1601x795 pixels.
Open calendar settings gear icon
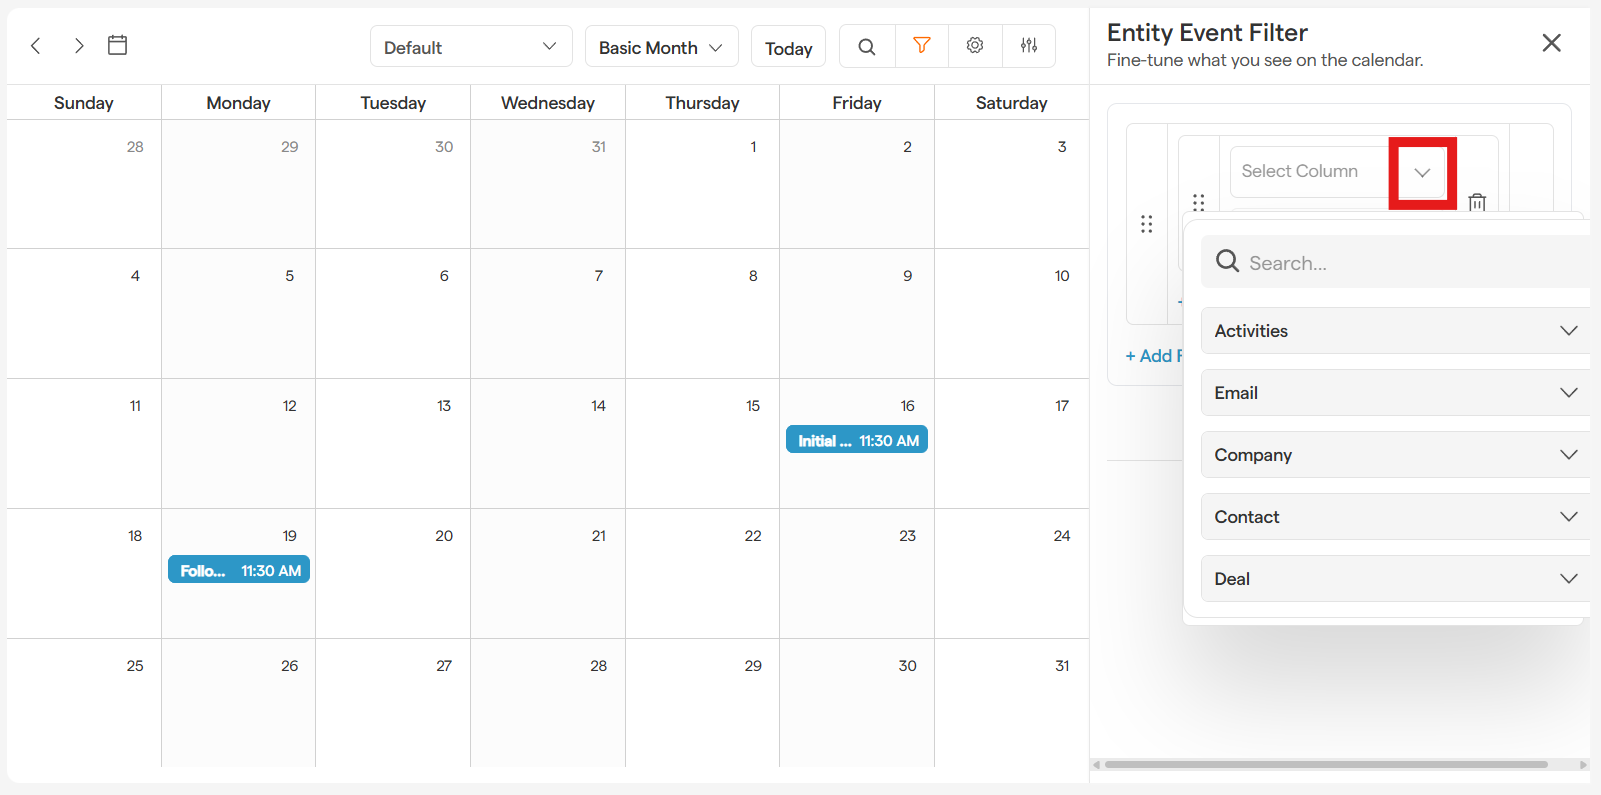[x=975, y=46]
